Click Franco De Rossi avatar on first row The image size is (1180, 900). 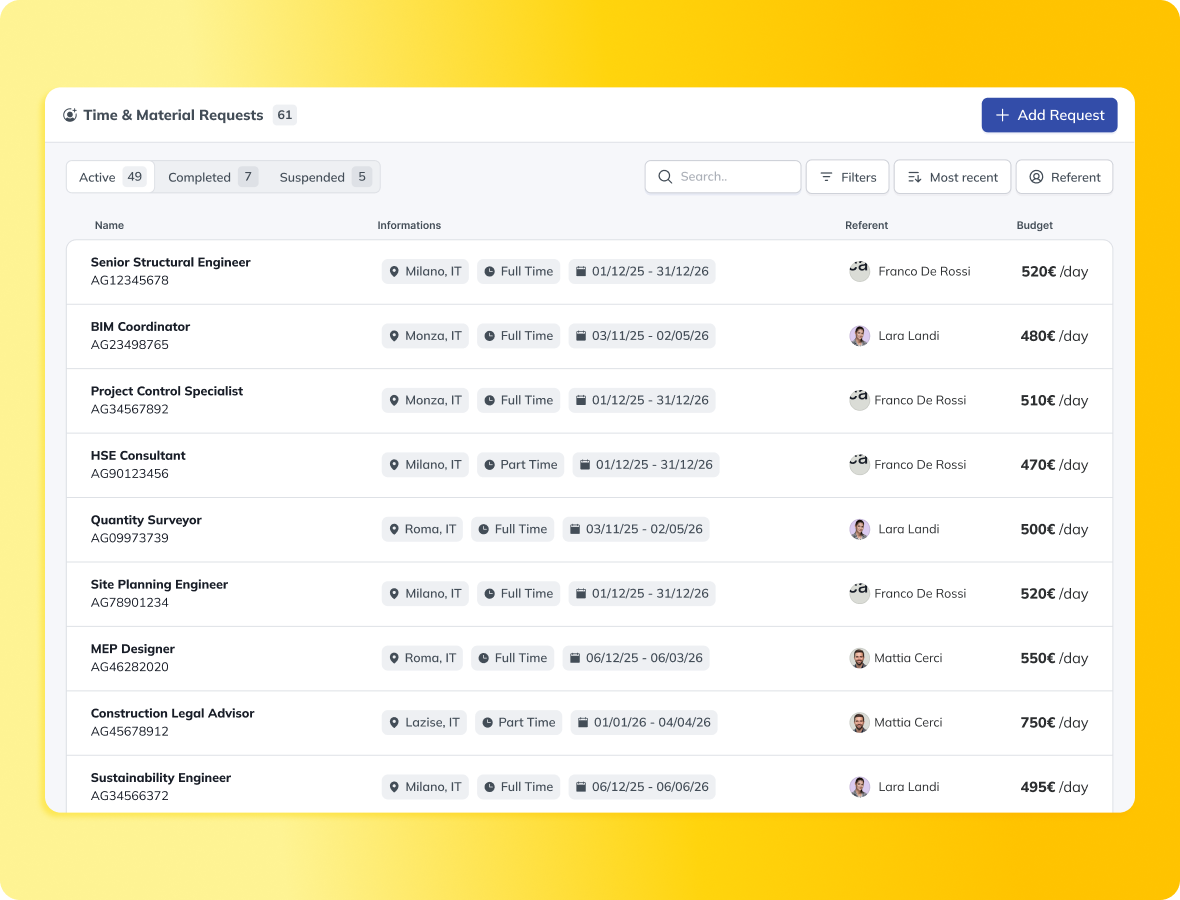point(859,271)
